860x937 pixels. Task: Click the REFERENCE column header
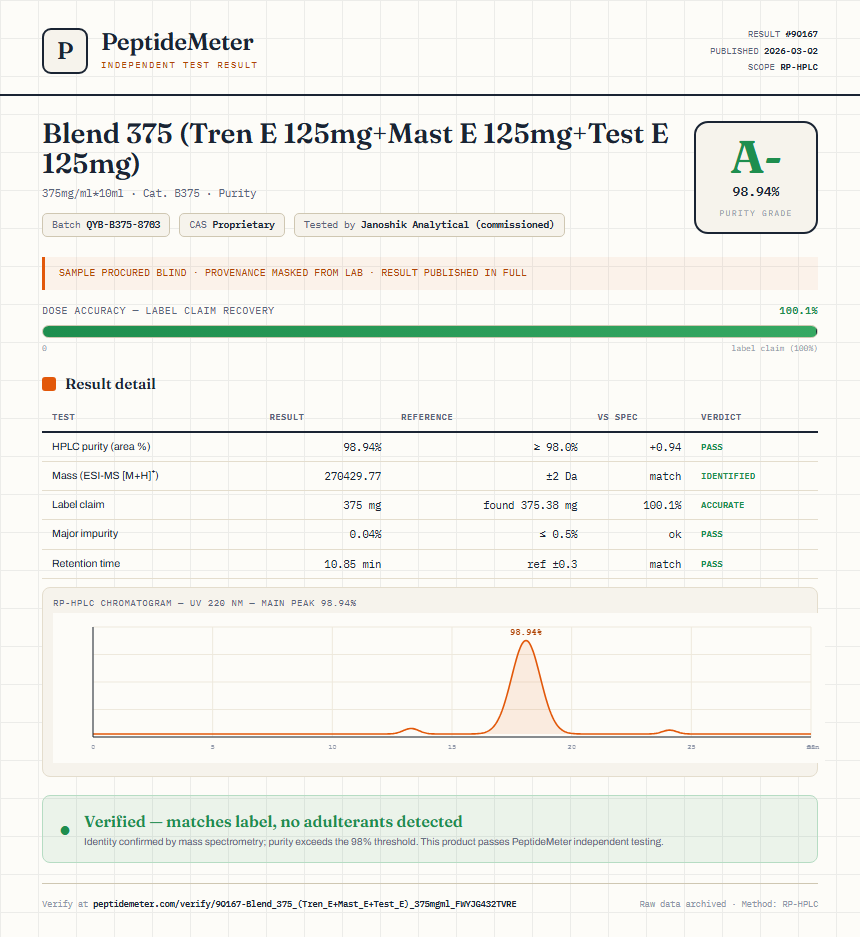point(427,417)
